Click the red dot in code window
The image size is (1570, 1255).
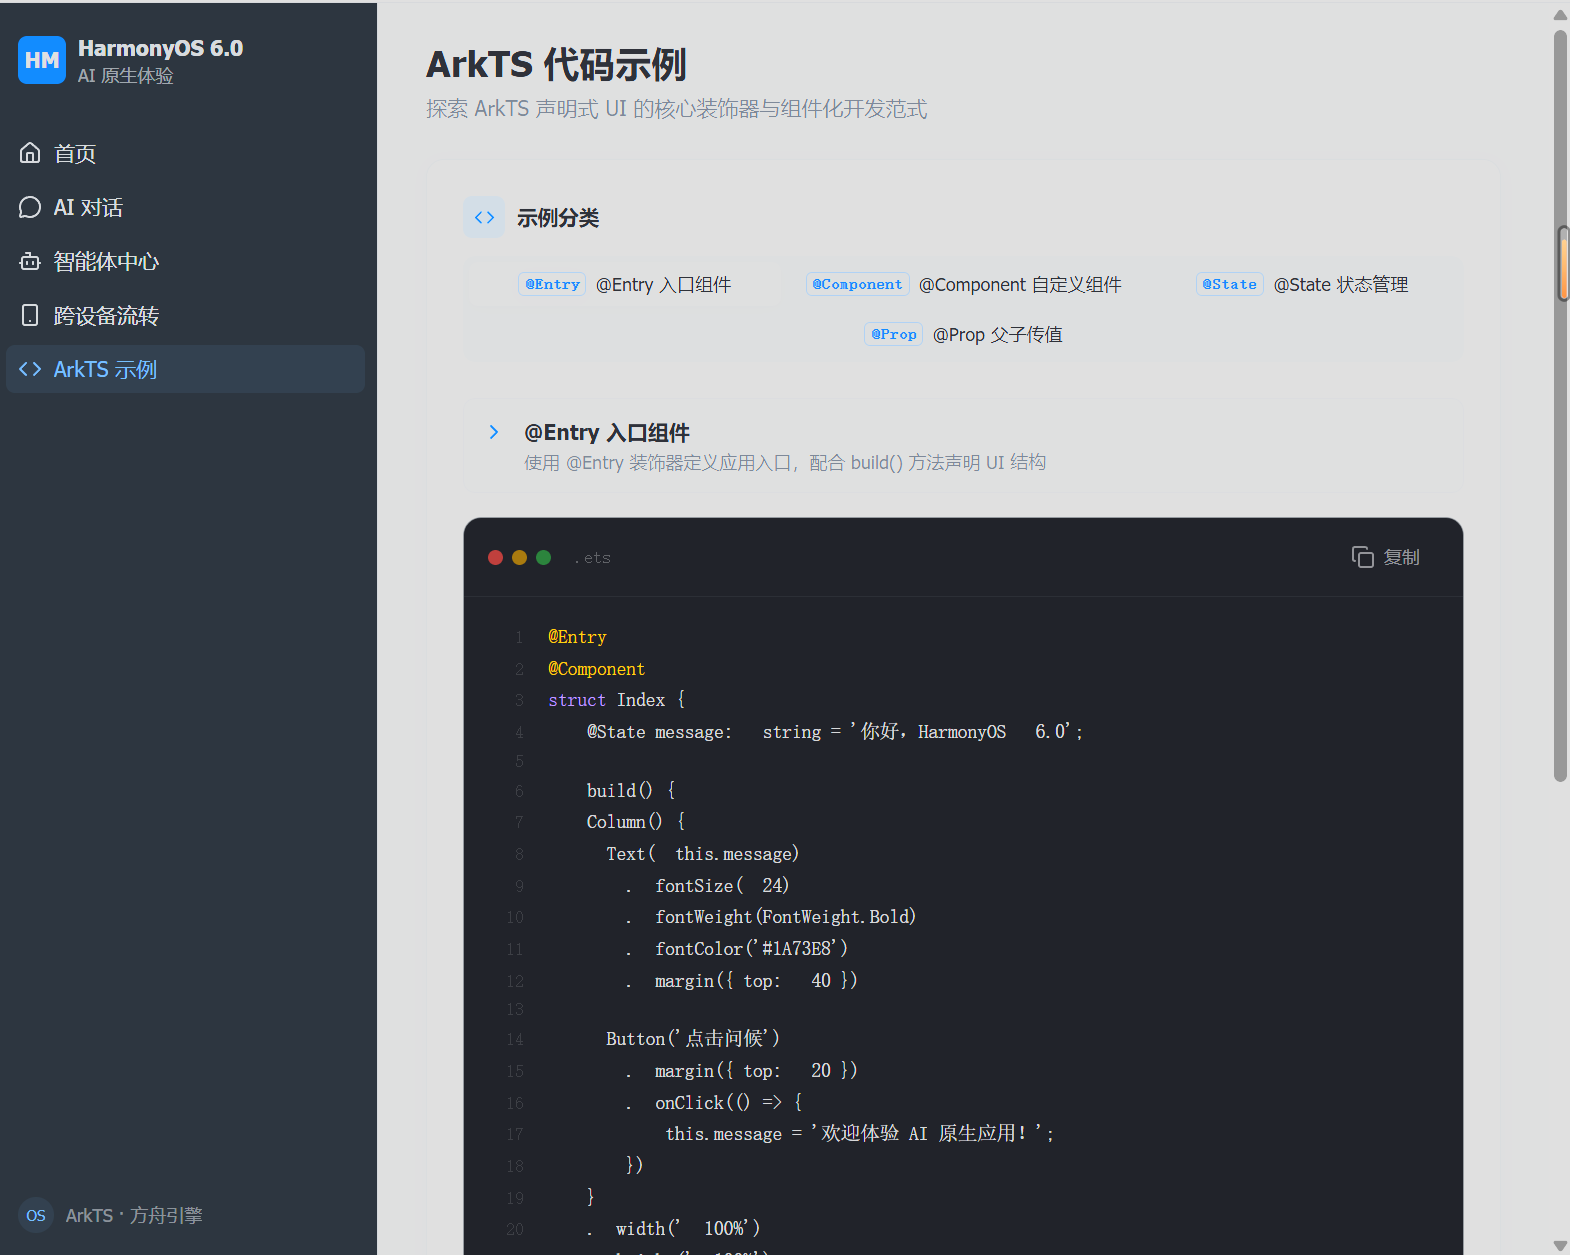click(495, 557)
